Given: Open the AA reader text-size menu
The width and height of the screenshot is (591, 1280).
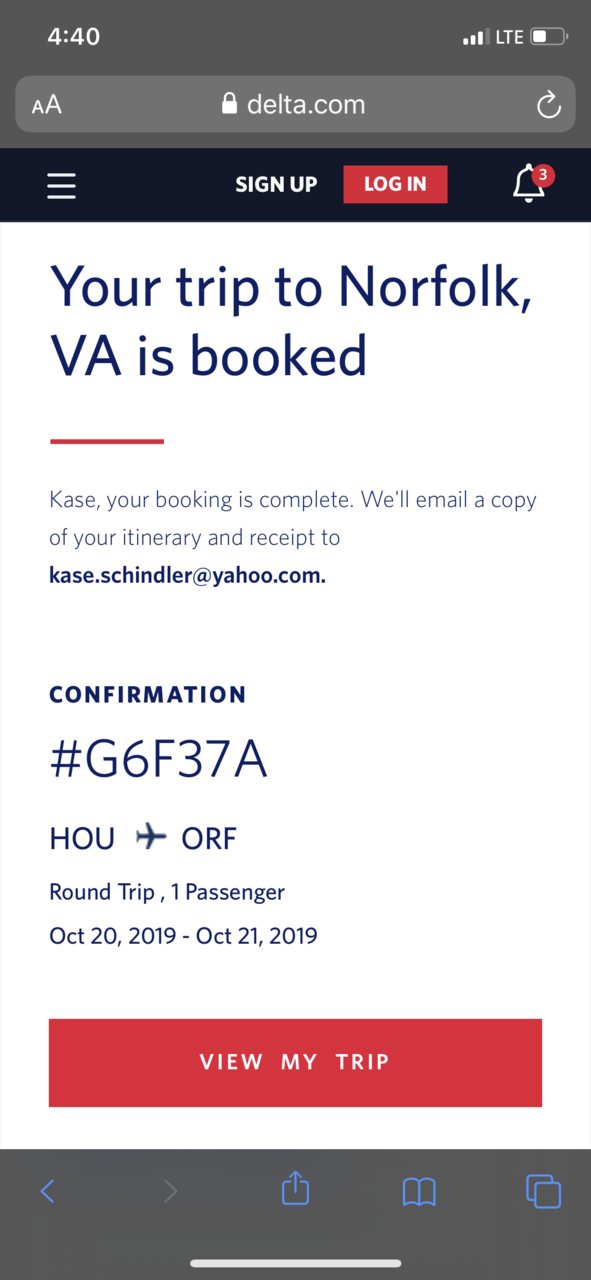Looking at the screenshot, I should (x=46, y=105).
